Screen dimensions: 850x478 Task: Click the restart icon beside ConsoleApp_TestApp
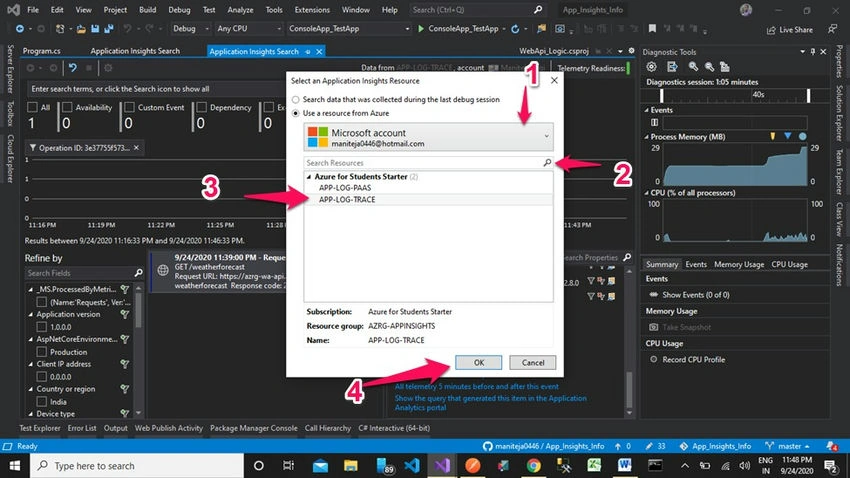point(515,29)
